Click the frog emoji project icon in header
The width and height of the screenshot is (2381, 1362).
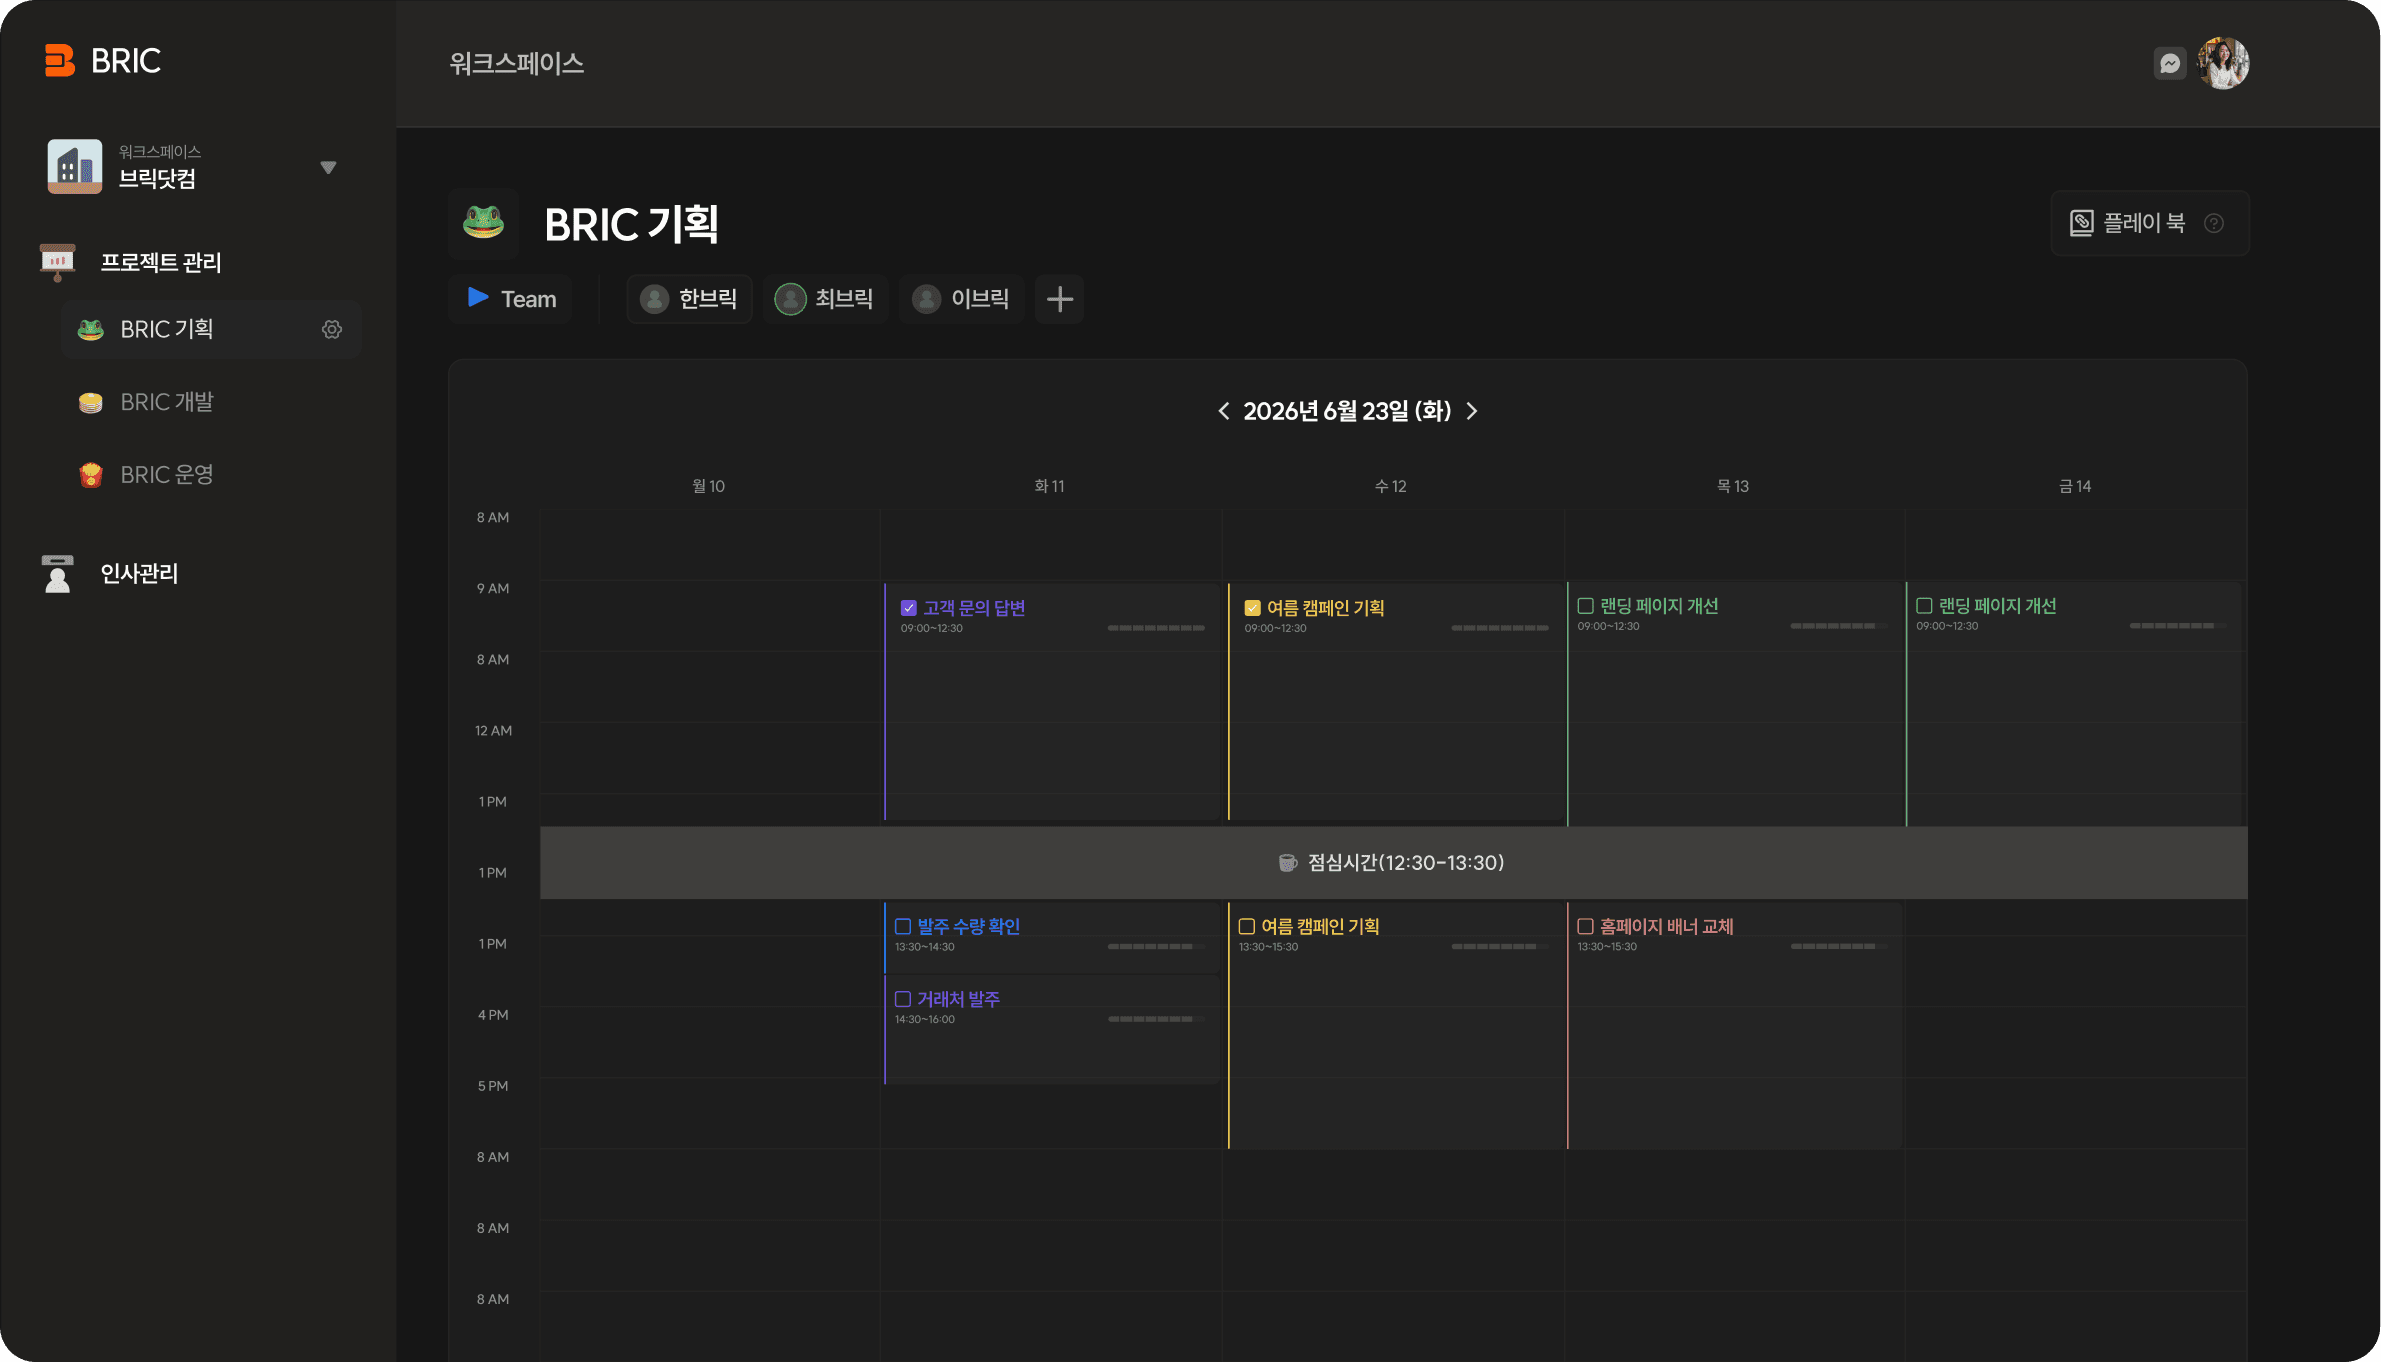click(x=483, y=223)
